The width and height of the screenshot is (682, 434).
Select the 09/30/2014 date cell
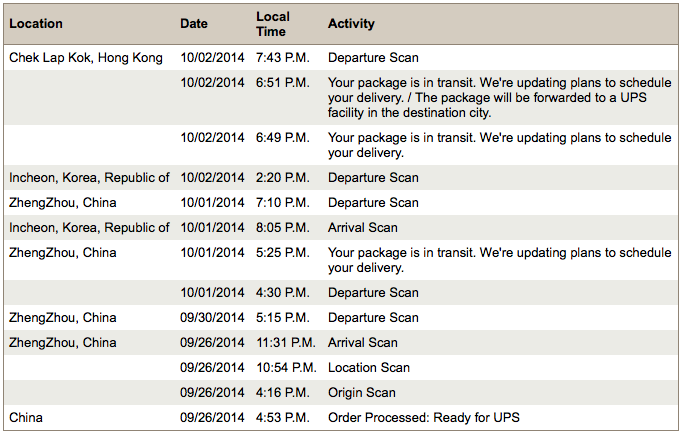(x=212, y=318)
